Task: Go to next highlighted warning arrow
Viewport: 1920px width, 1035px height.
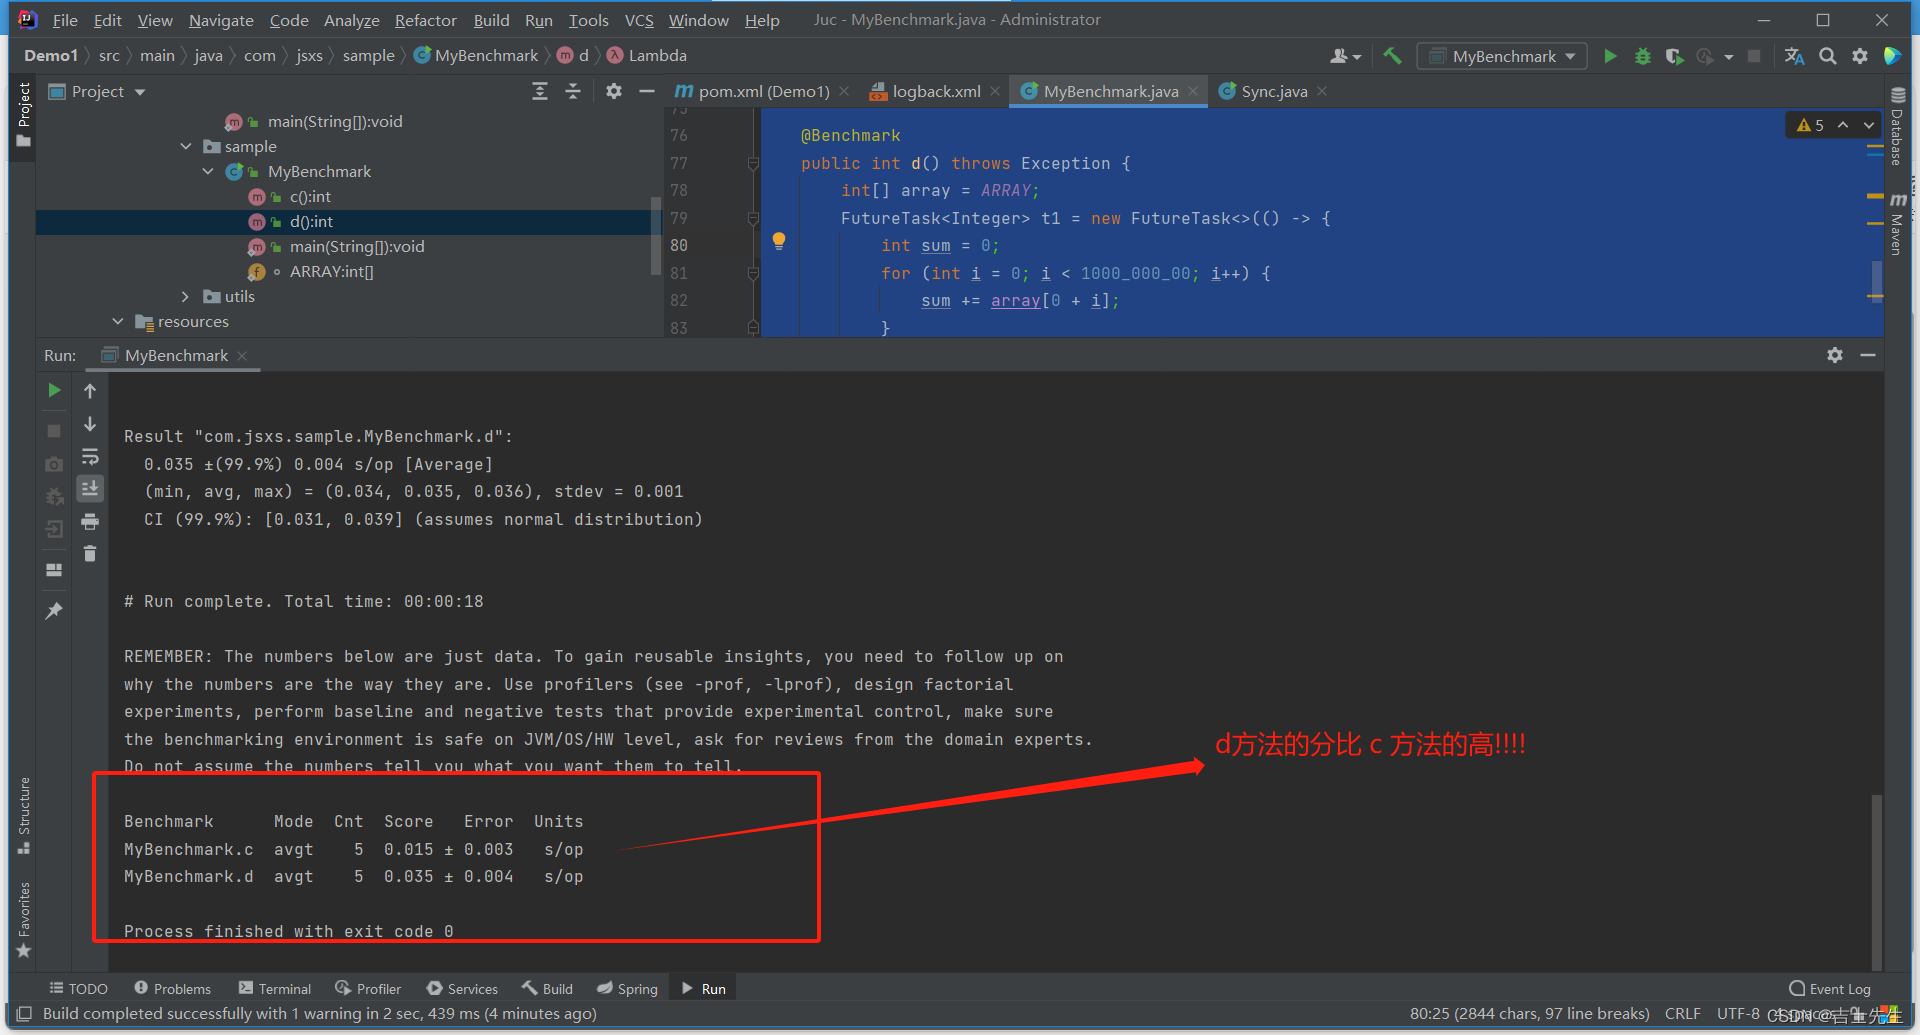Action: click(x=1868, y=125)
